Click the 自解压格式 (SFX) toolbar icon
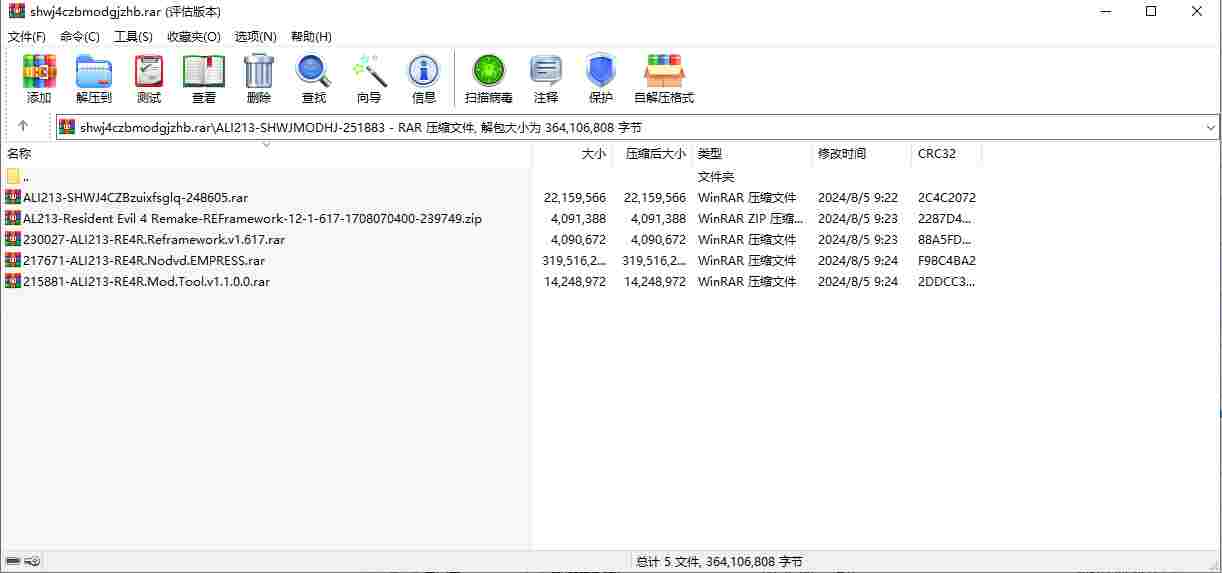The image size is (1222, 573). tap(664, 71)
